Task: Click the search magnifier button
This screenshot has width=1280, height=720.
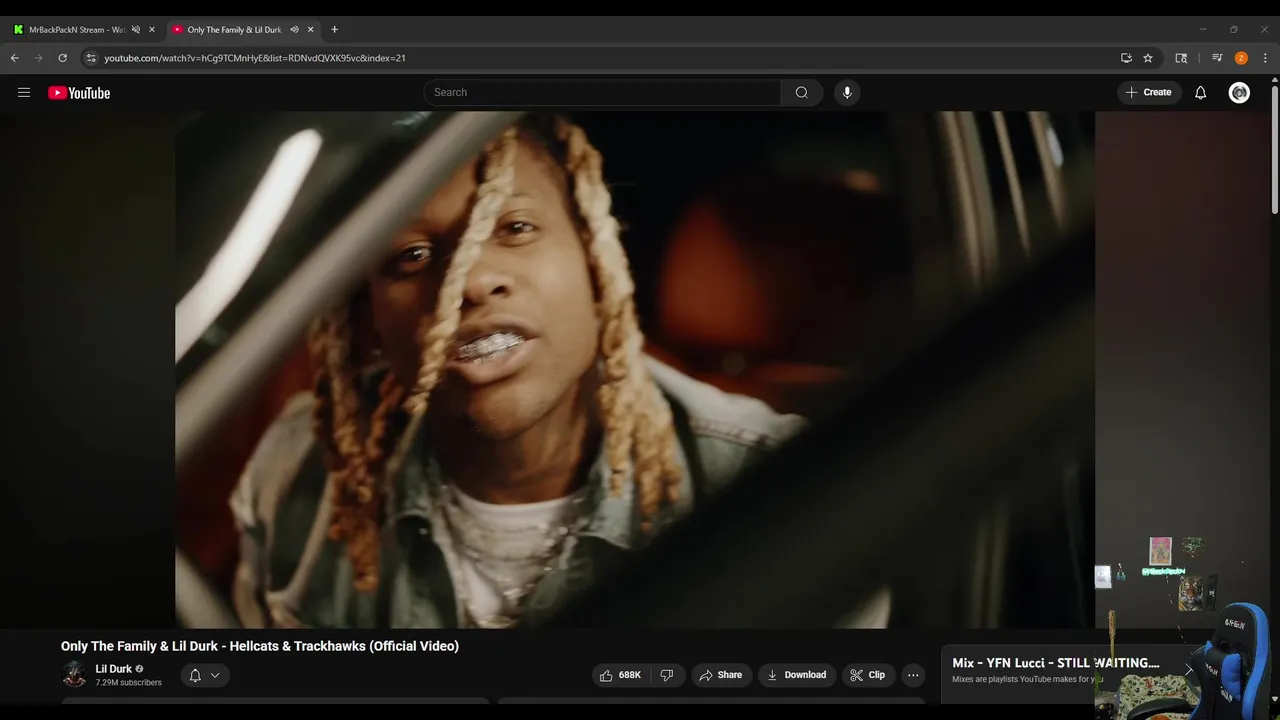Action: 802,92
